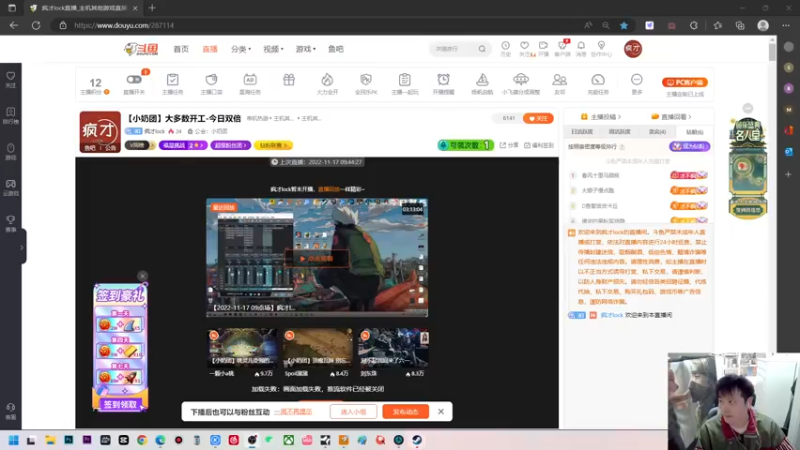Expand the left sidebar with arrow handle
Viewport: 800px width, 450px height.
click(x=21, y=247)
